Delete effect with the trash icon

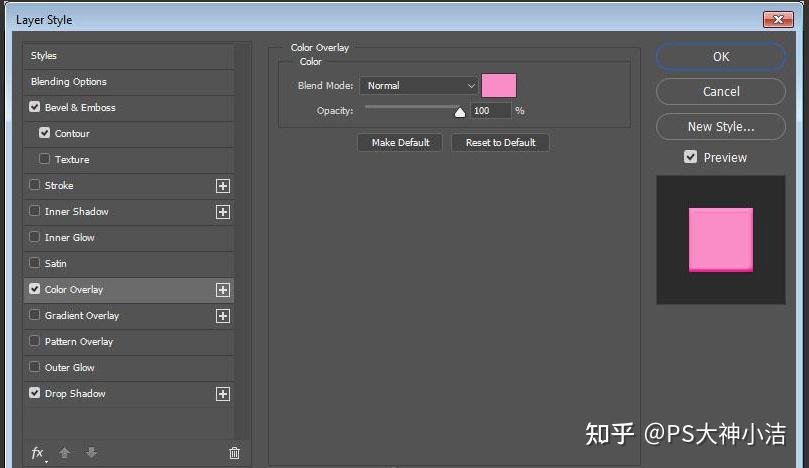[x=234, y=453]
